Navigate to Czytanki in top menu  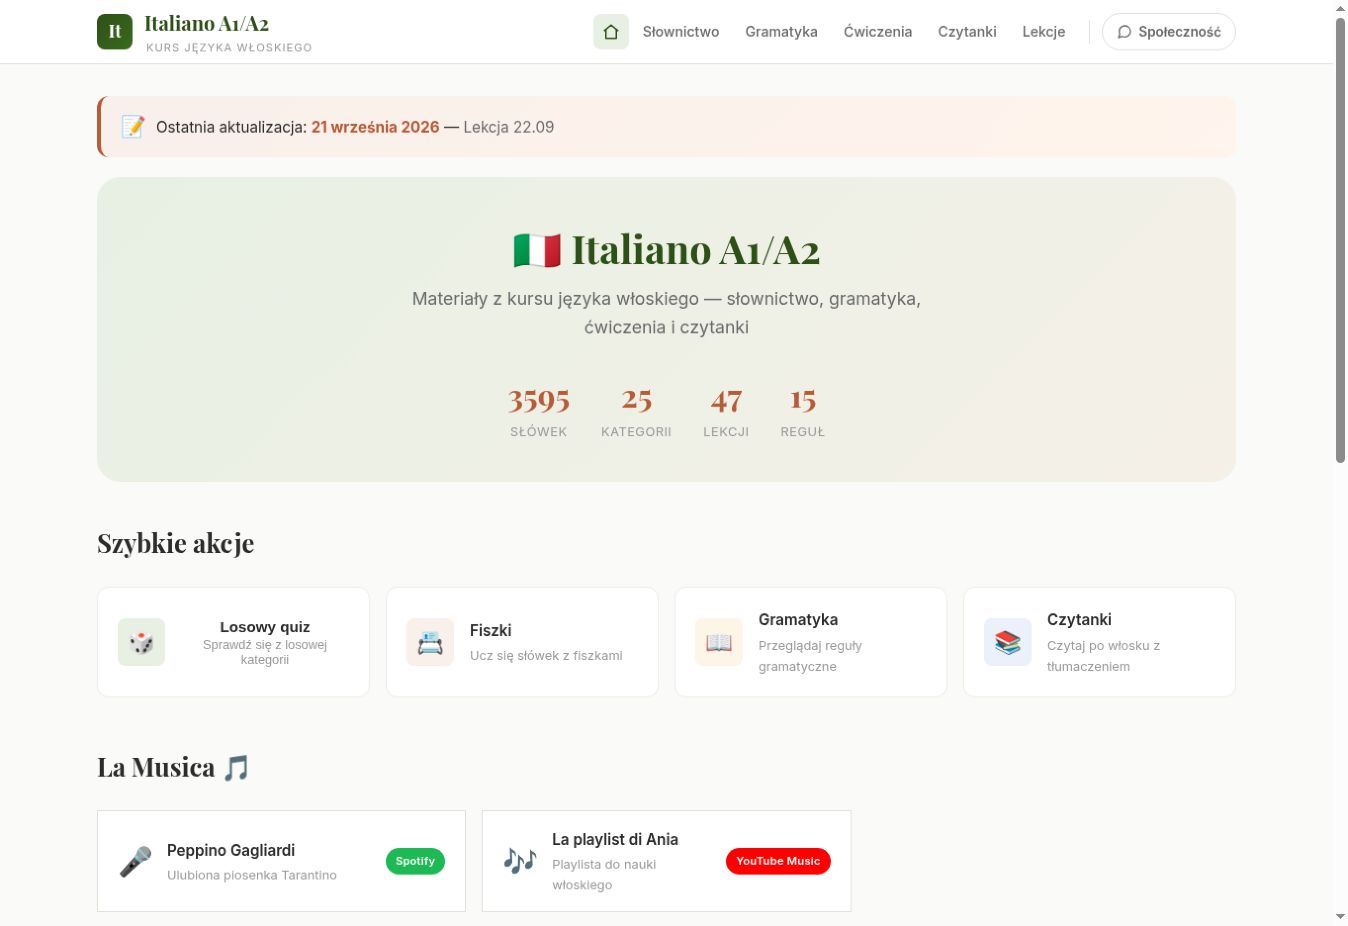point(967,32)
